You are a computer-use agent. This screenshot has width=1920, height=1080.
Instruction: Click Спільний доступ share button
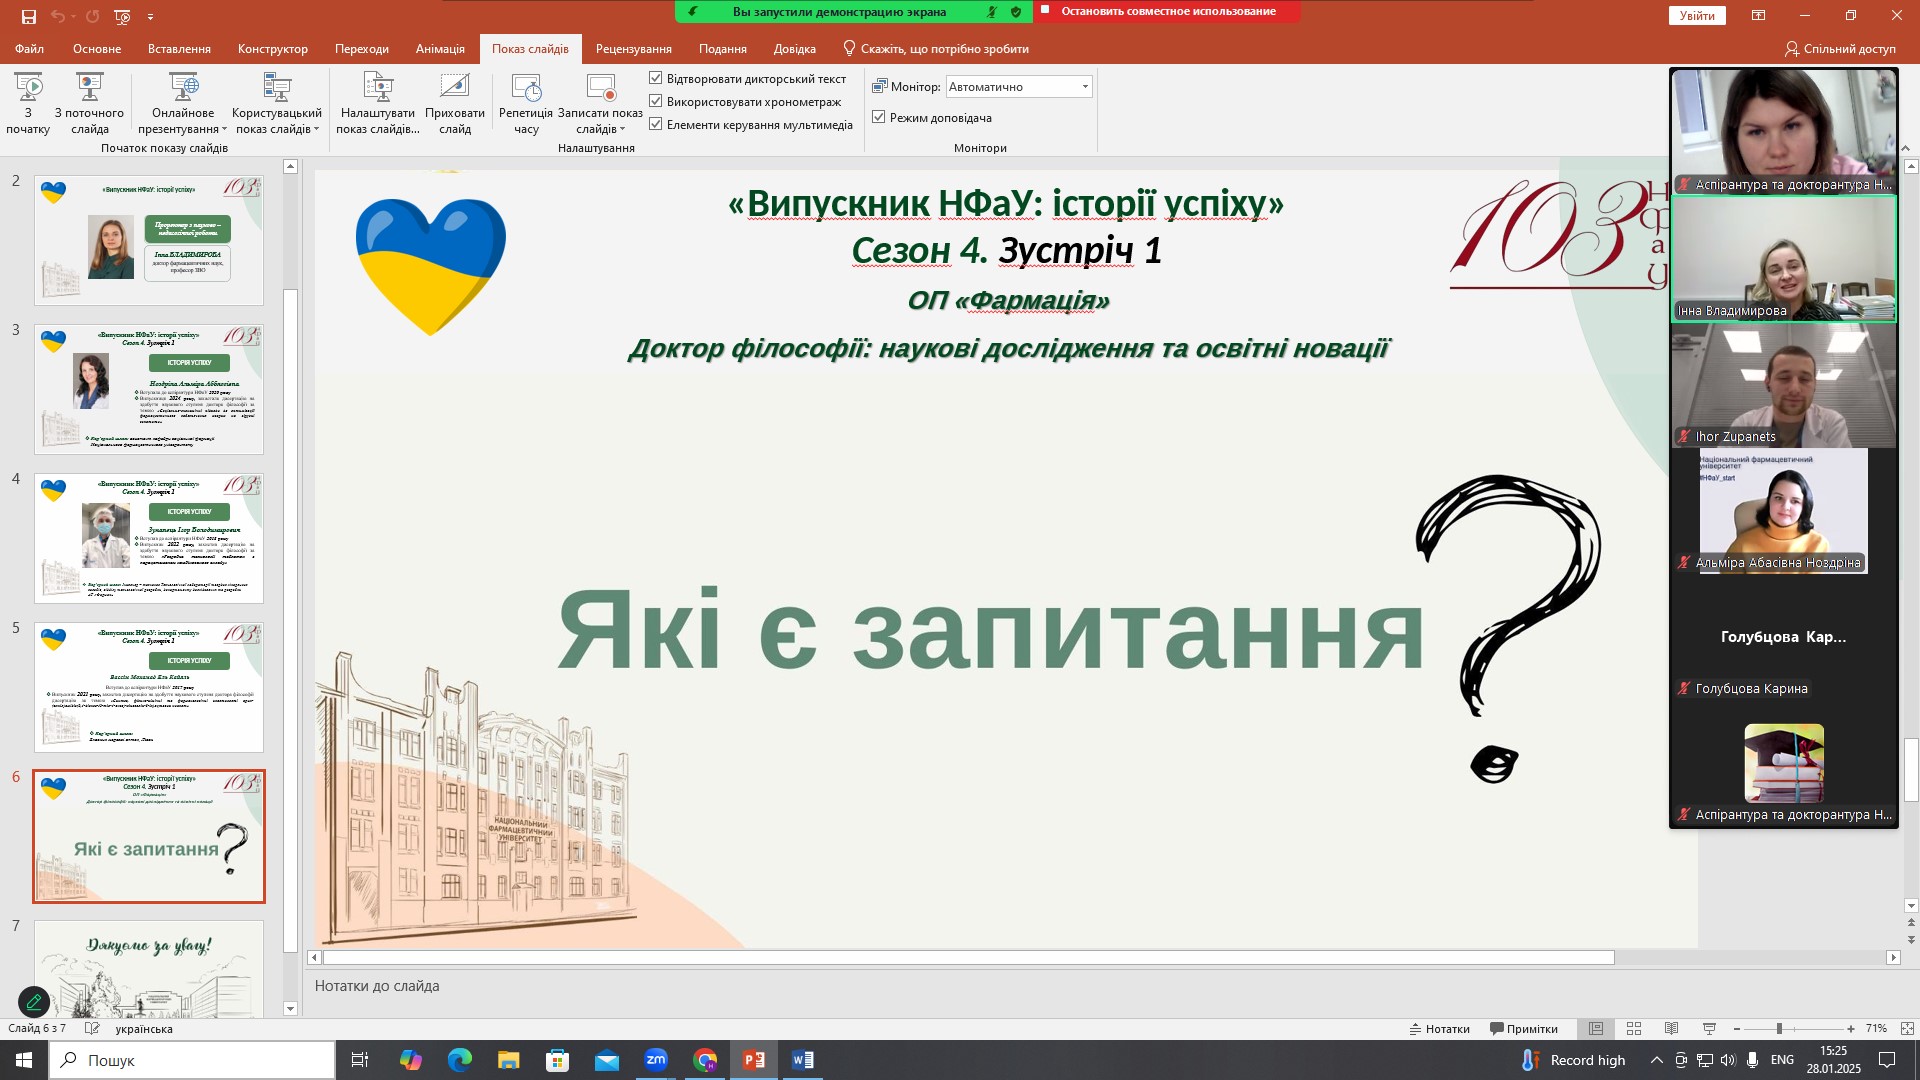1840,49
